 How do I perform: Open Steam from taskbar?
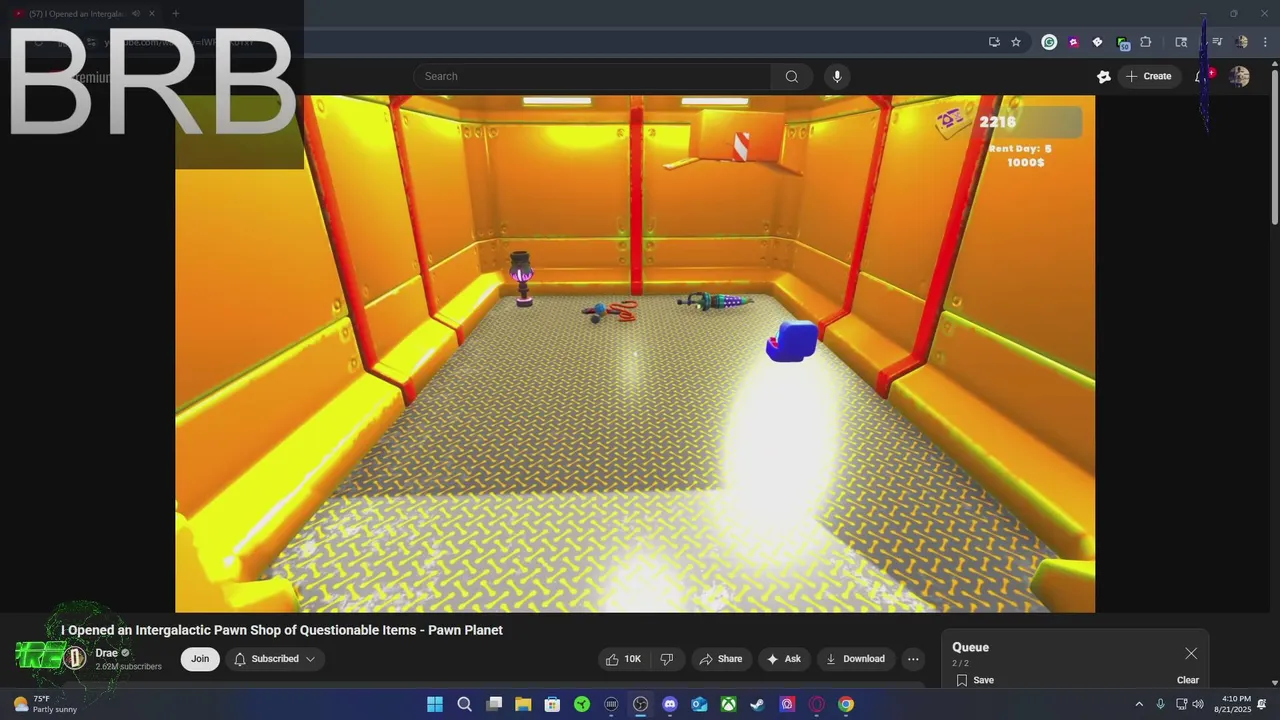[x=758, y=704]
